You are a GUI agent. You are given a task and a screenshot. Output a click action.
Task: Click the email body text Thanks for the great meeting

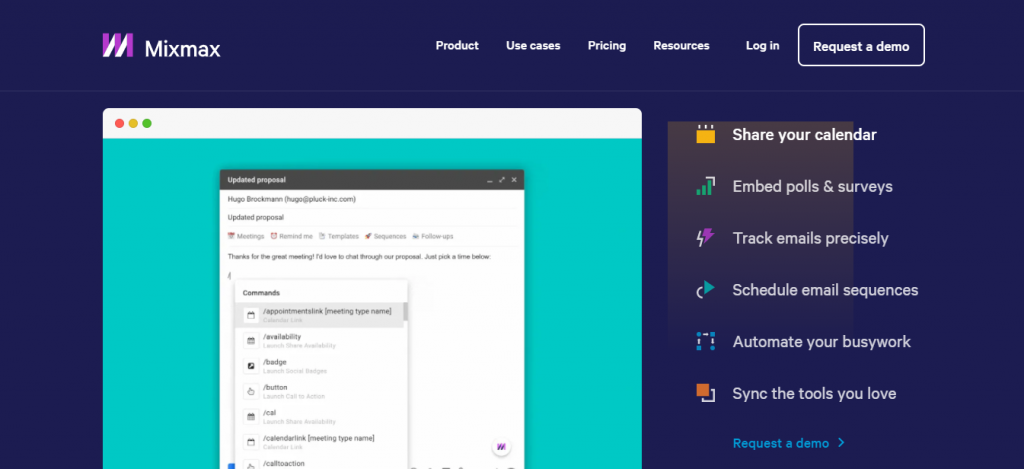pos(359,257)
